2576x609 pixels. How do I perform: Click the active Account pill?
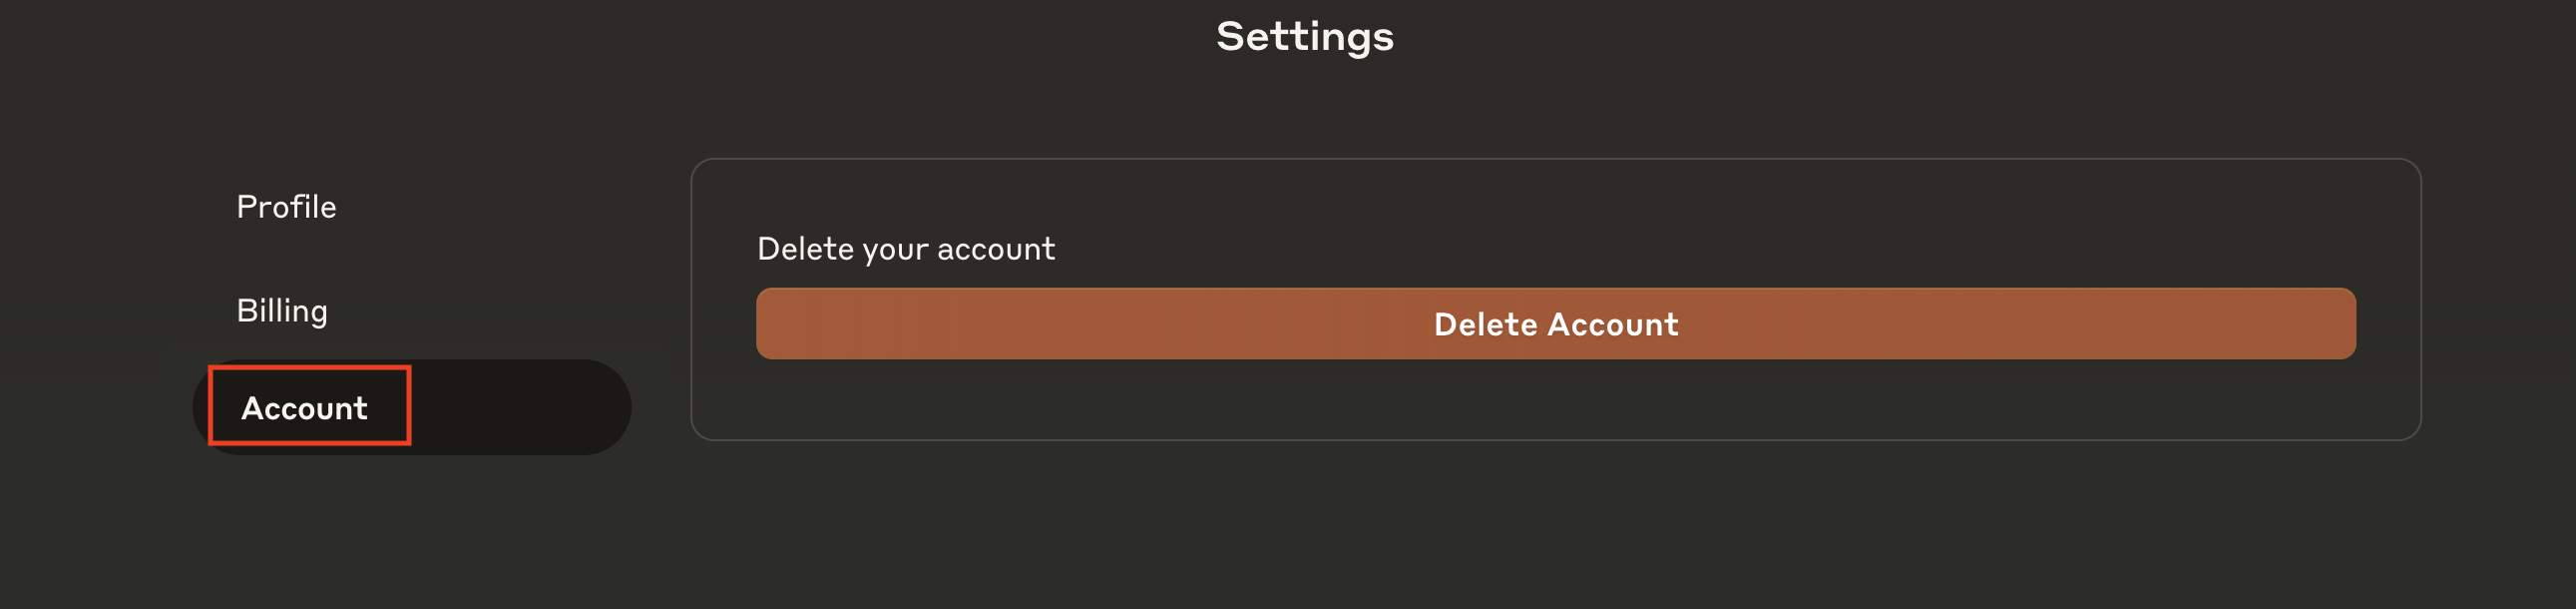click(x=410, y=408)
